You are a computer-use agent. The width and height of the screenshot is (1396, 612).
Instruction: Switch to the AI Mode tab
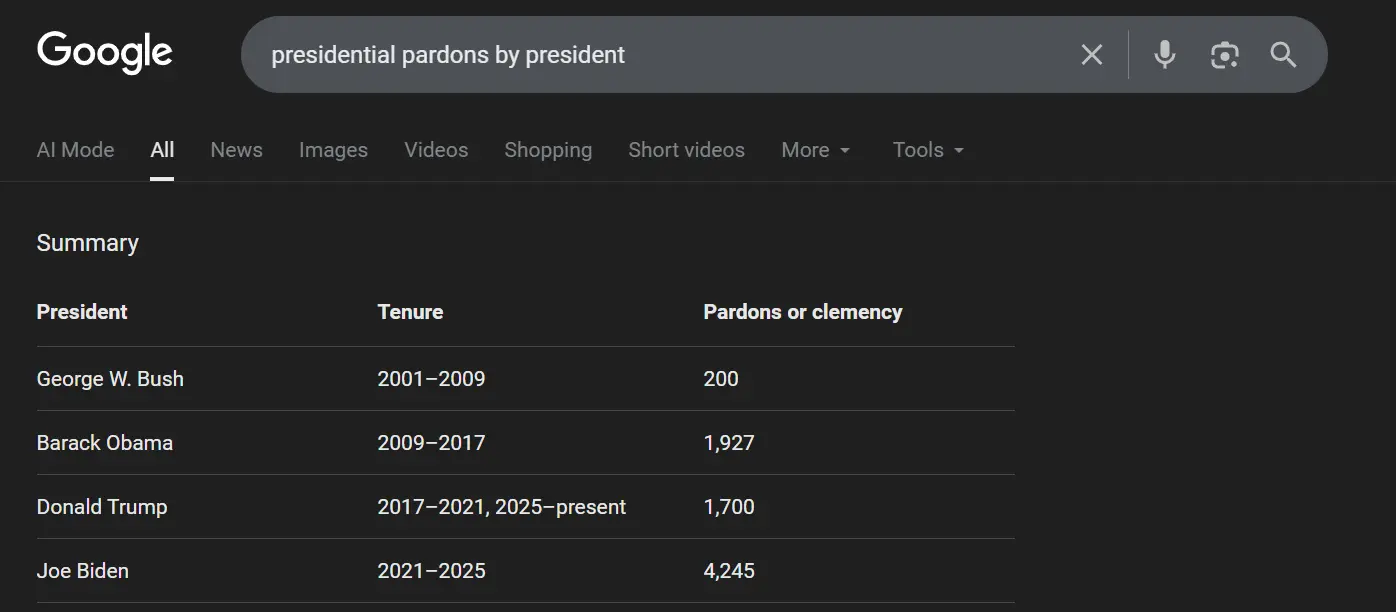pyautogui.click(x=75, y=150)
